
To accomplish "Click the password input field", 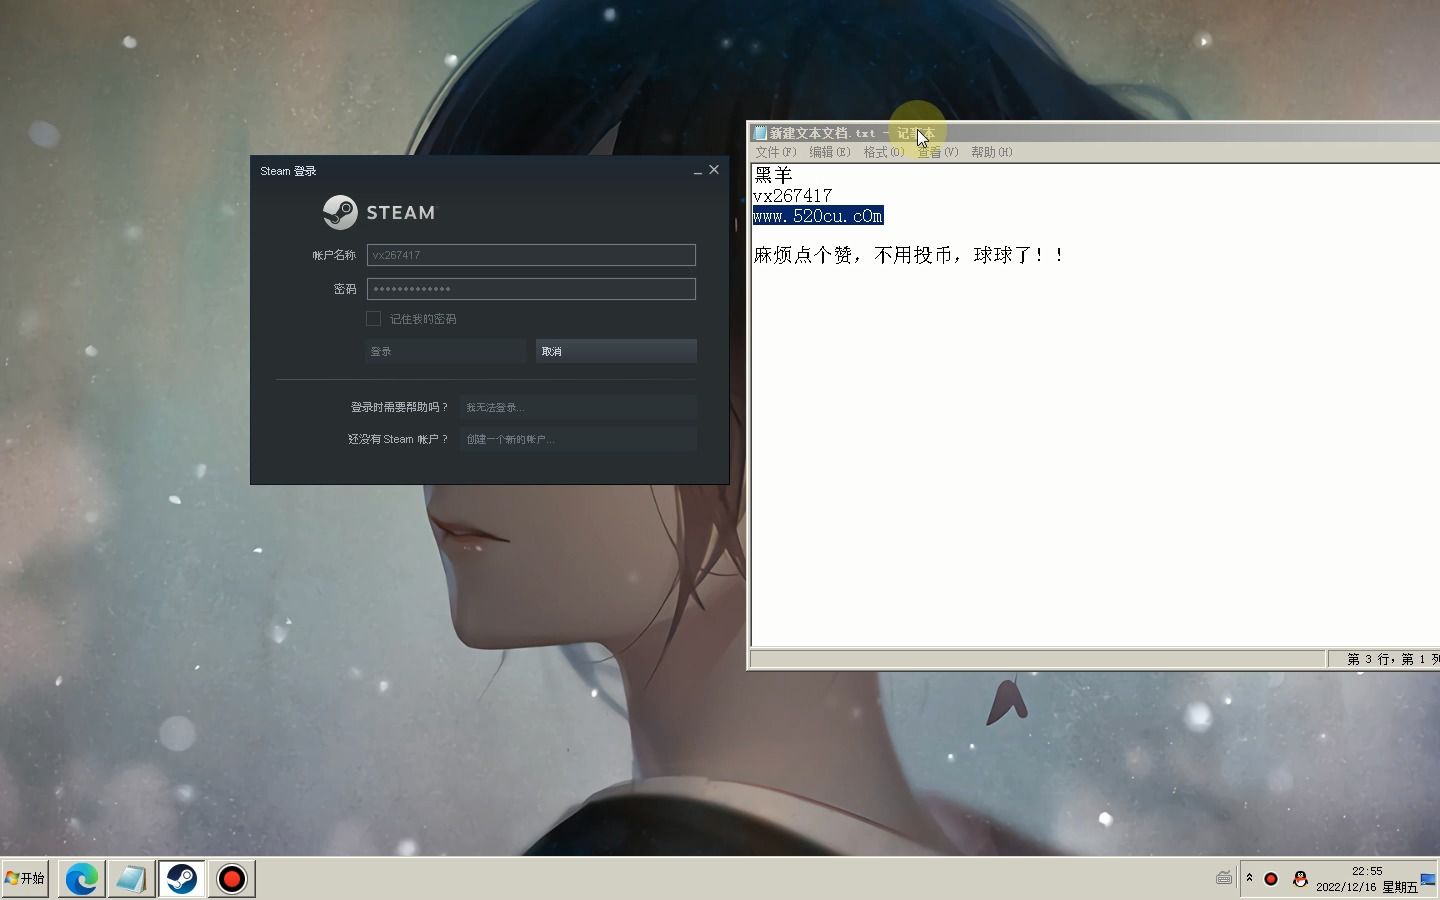I will (531, 289).
